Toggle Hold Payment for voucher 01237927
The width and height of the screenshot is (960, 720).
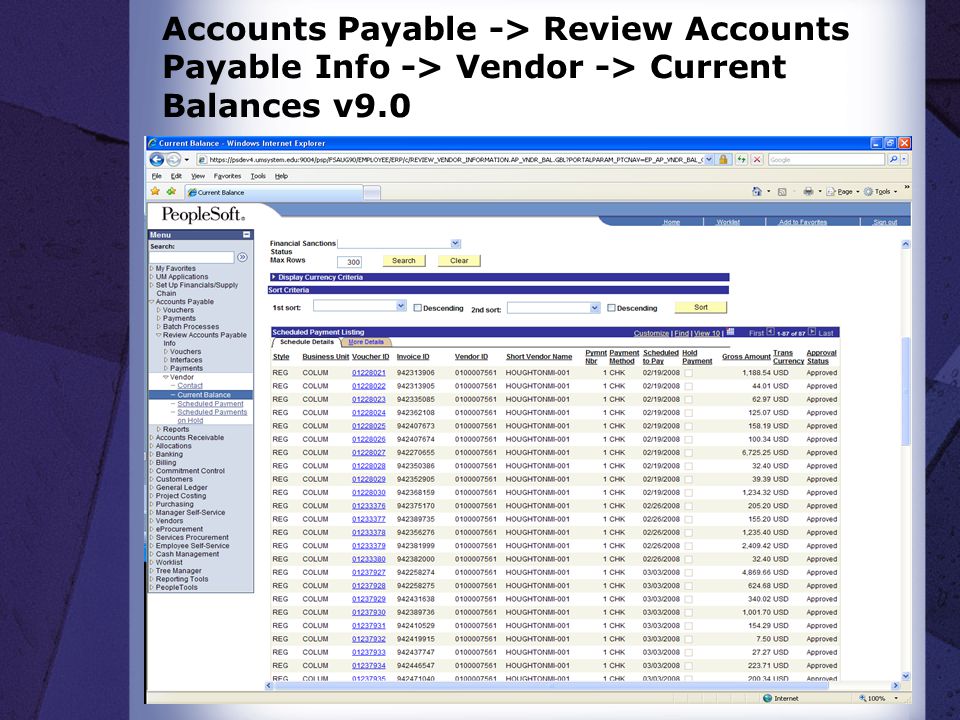[689, 572]
